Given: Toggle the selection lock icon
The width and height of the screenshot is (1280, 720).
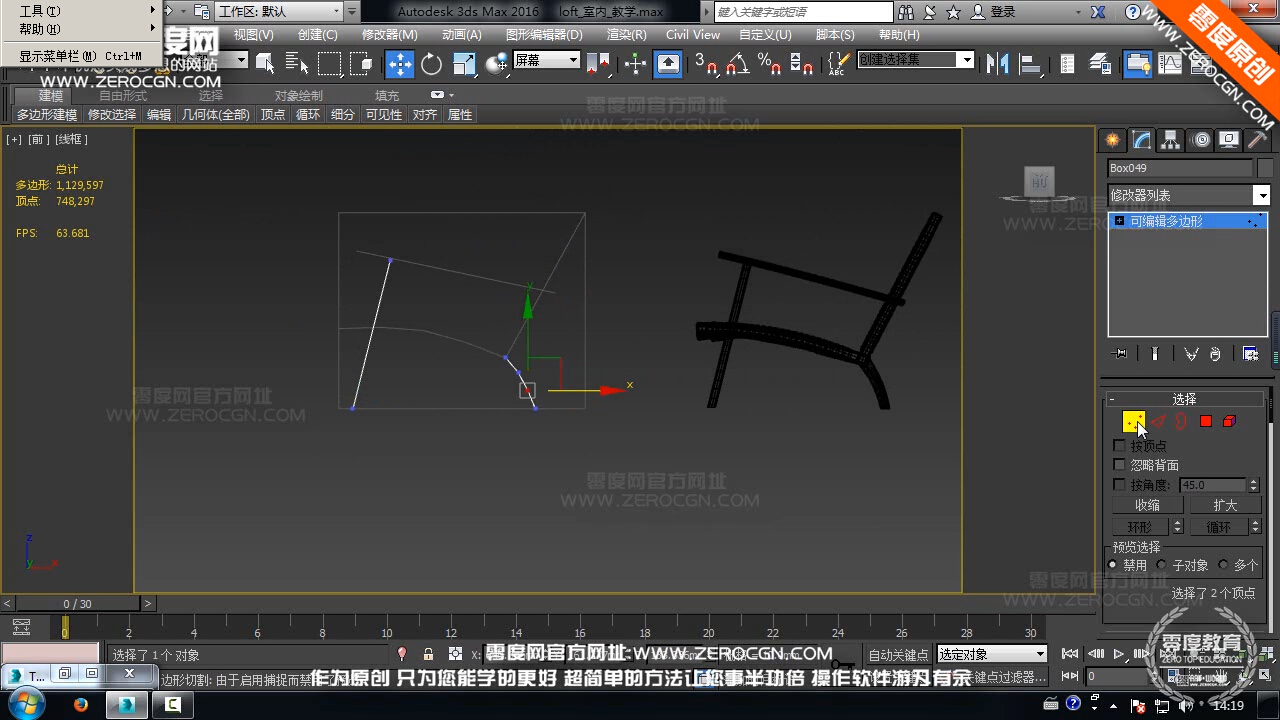Looking at the screenshot, I should [x=428, y=654].
